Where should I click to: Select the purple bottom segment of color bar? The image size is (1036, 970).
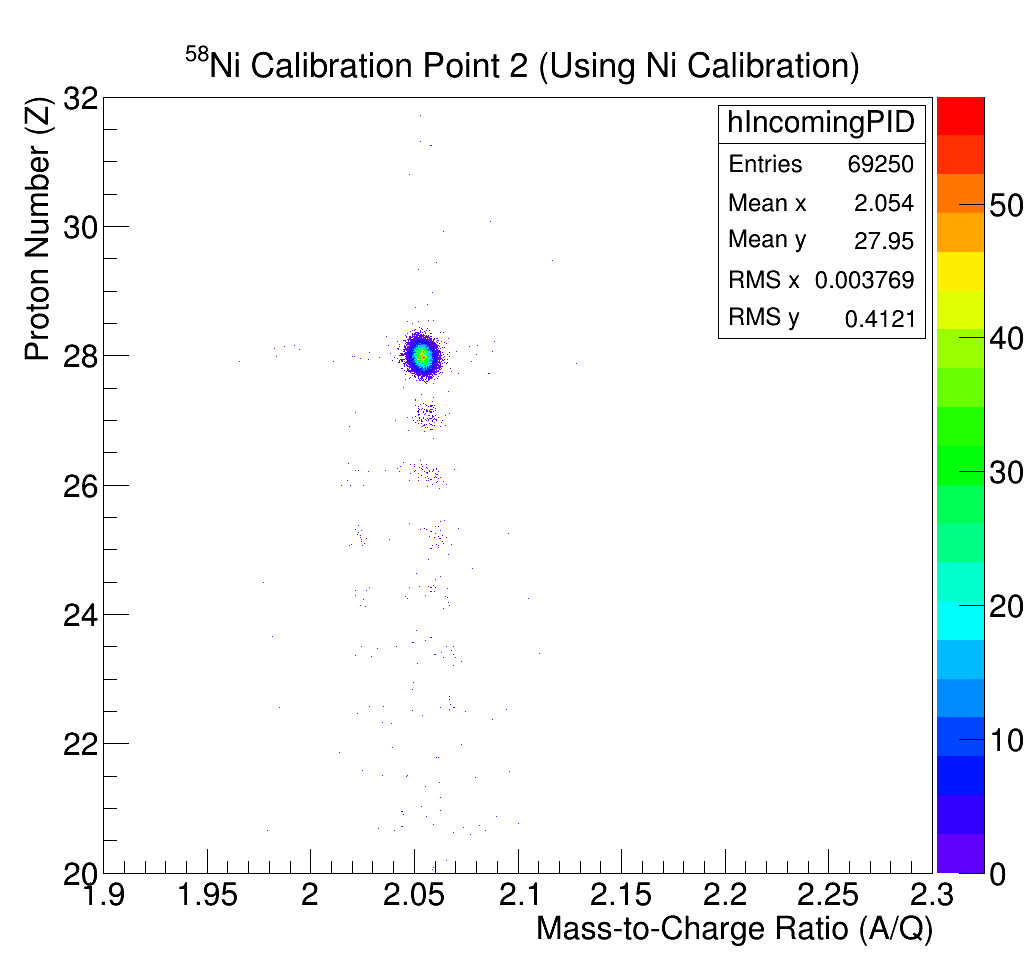click(960, 853)
